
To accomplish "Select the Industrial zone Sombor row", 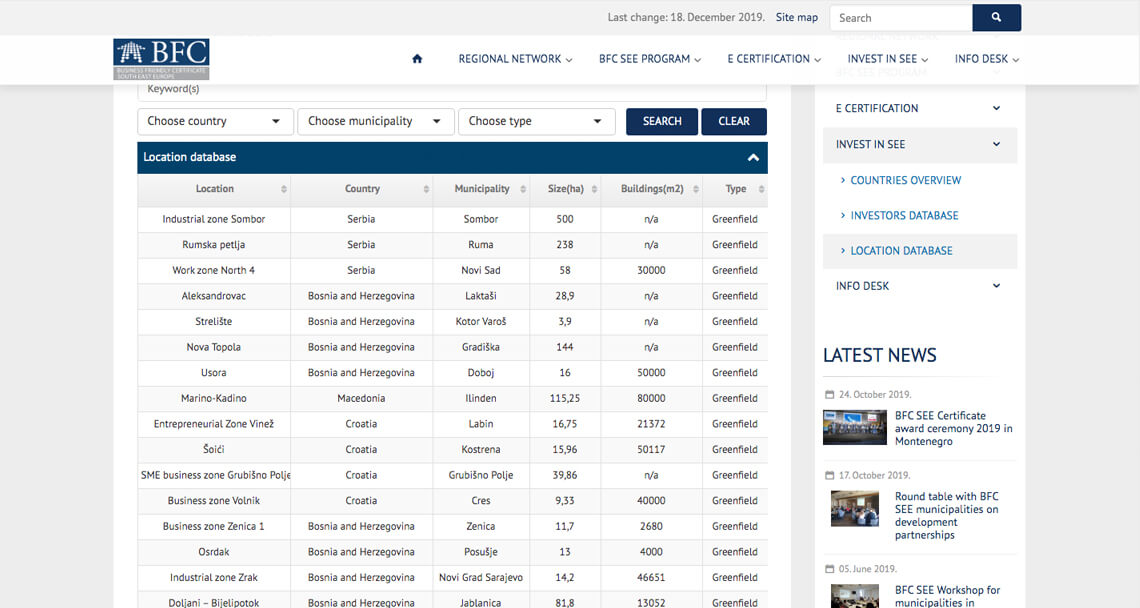I will 452,220.
